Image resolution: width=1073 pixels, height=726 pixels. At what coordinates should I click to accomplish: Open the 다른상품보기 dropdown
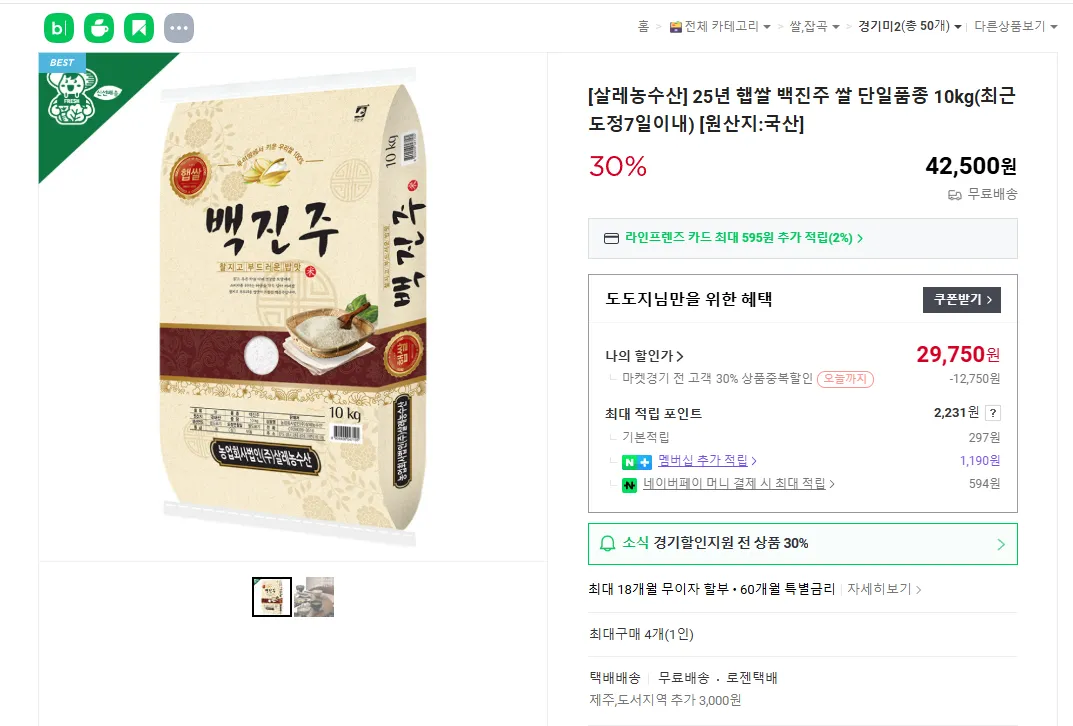pyautogui.click(x=1015, y=26)
